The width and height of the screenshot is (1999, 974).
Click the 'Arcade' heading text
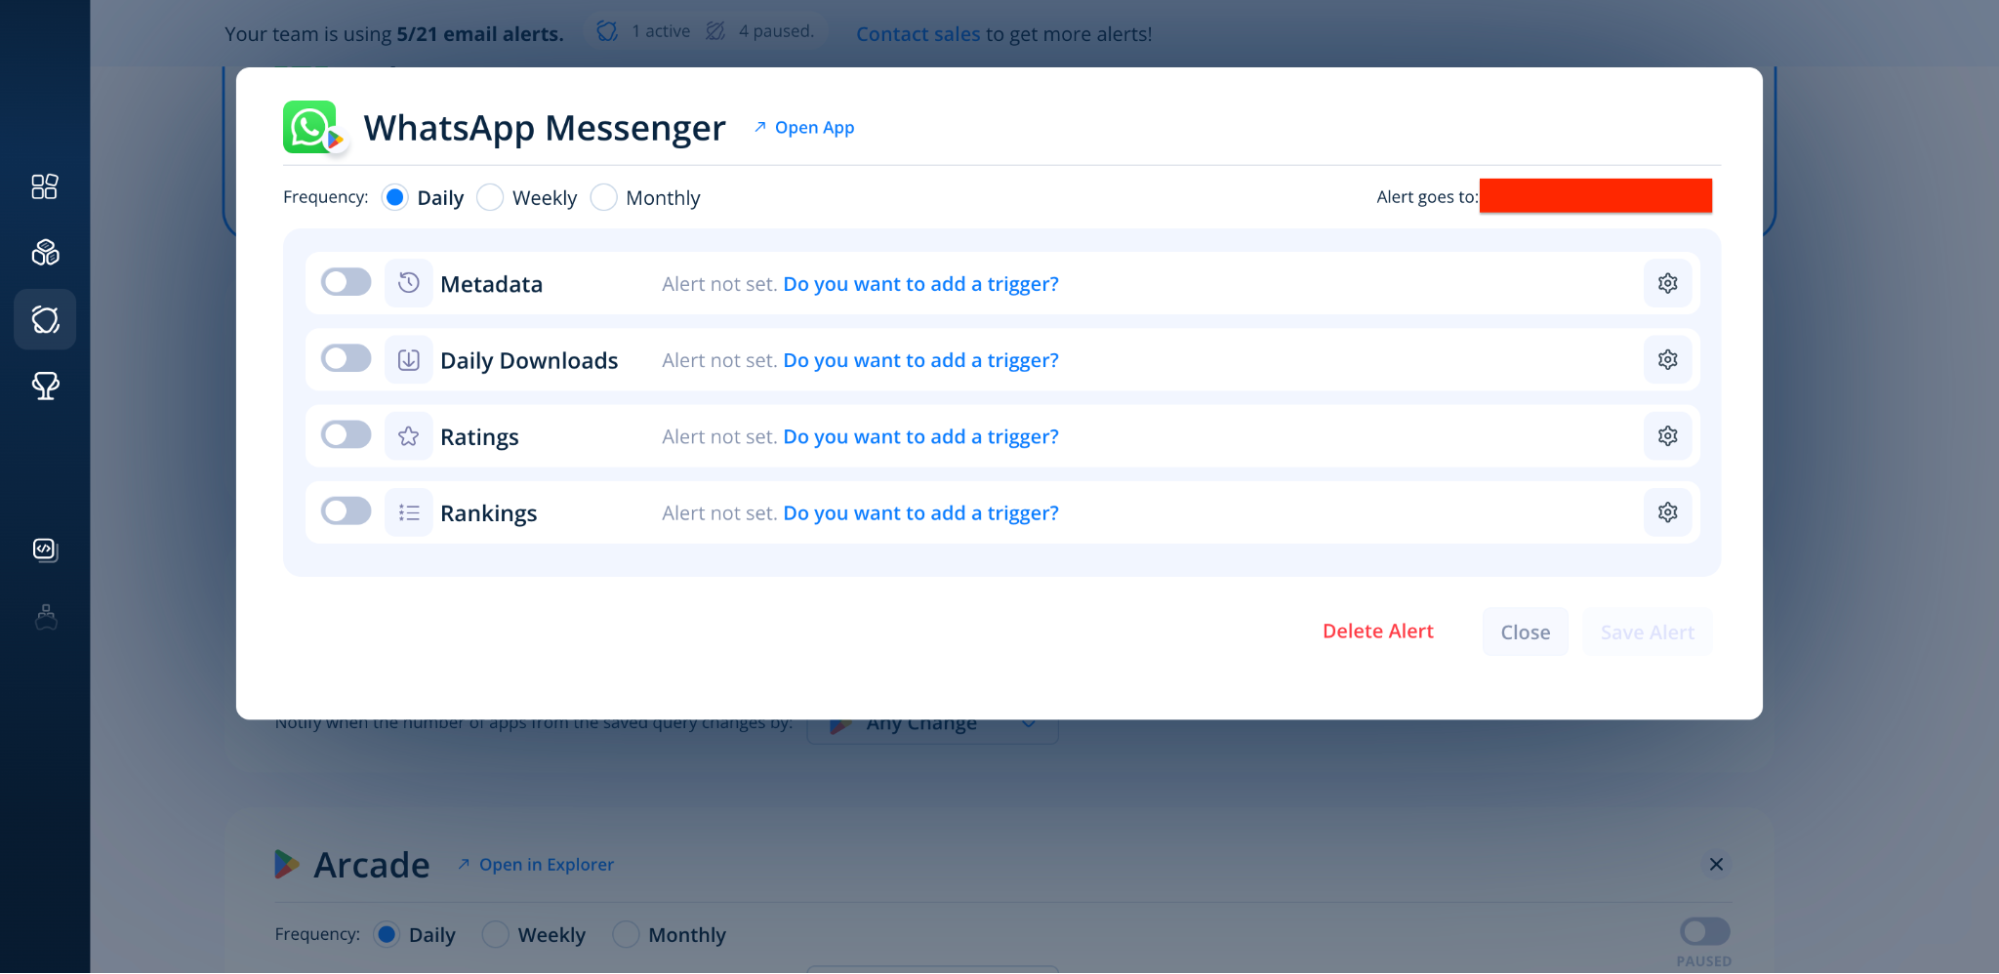click(x=372, y=865)
